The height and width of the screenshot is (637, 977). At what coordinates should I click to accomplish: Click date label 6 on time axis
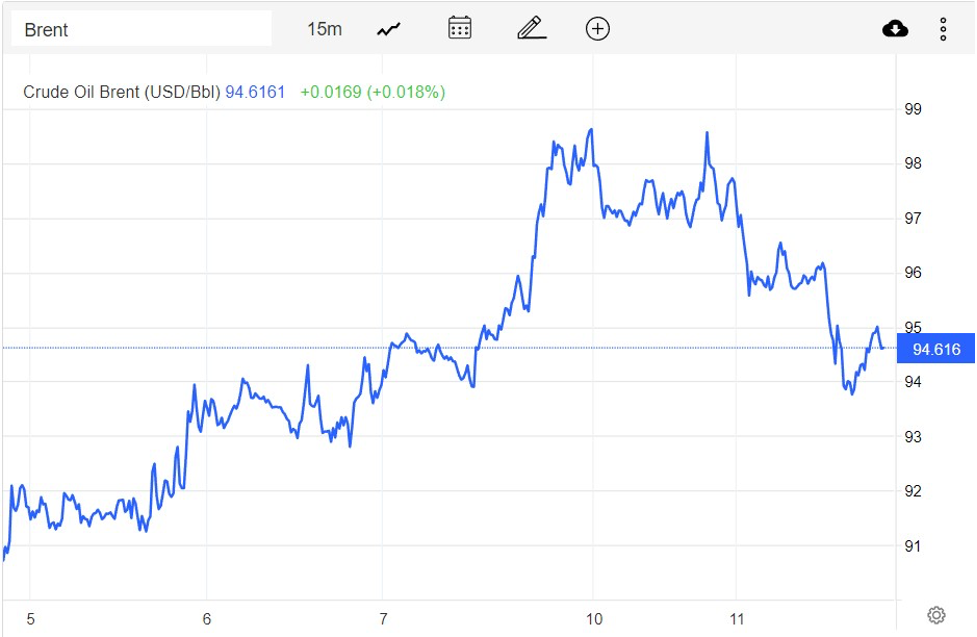tap(207, 619)
